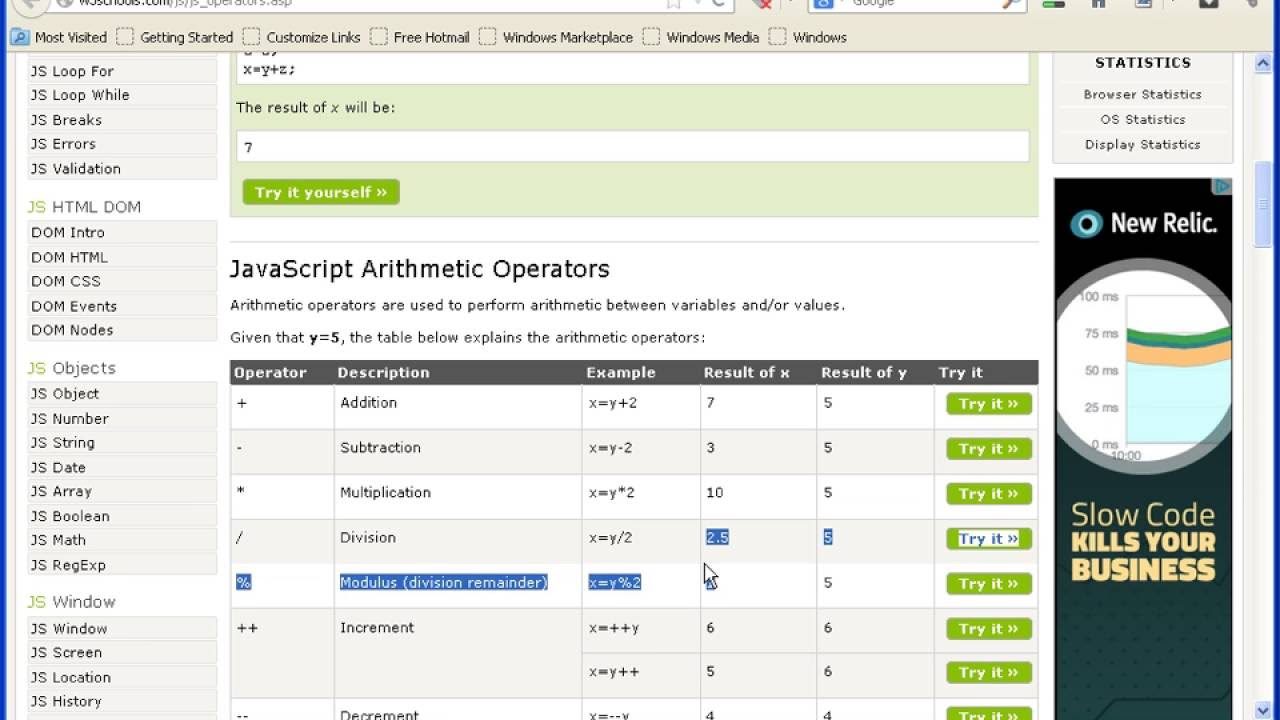Click the Try it yourself button
The width and height of the screenshot is (1280, 720).
pos(321,192)
